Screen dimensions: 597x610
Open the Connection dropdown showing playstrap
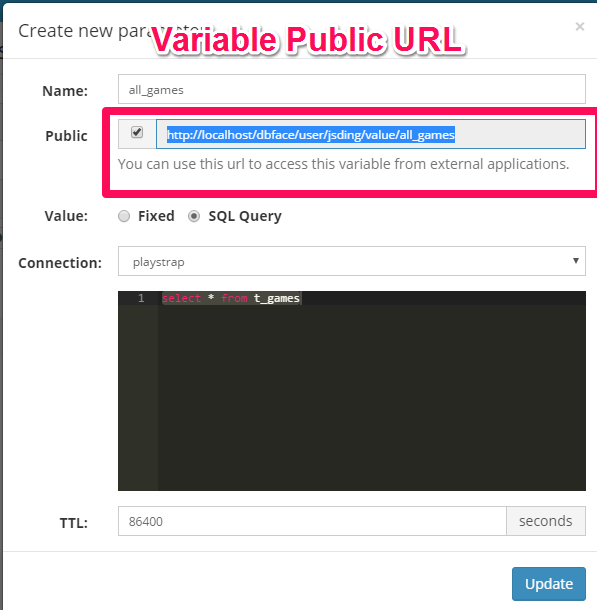tap(352, 261)
